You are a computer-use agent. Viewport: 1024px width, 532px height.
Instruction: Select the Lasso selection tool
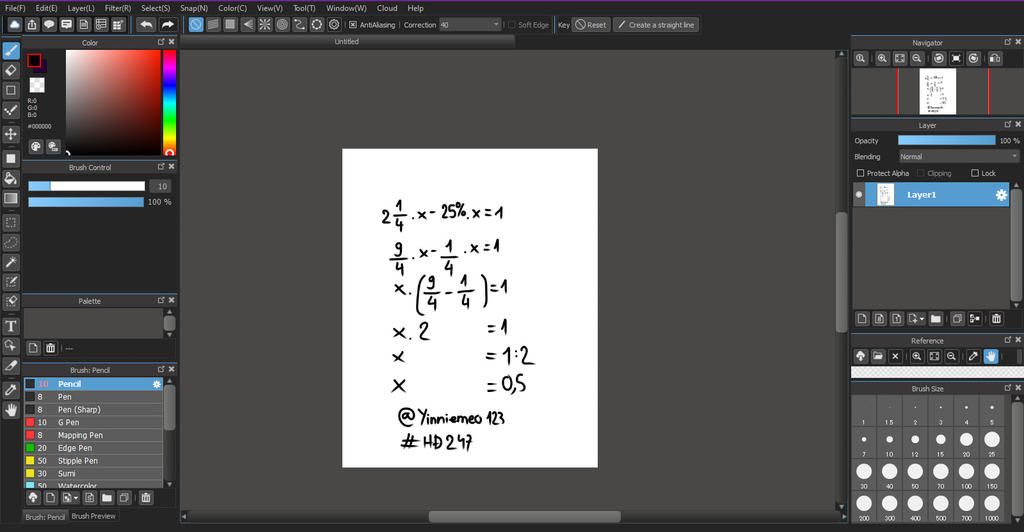11,242
